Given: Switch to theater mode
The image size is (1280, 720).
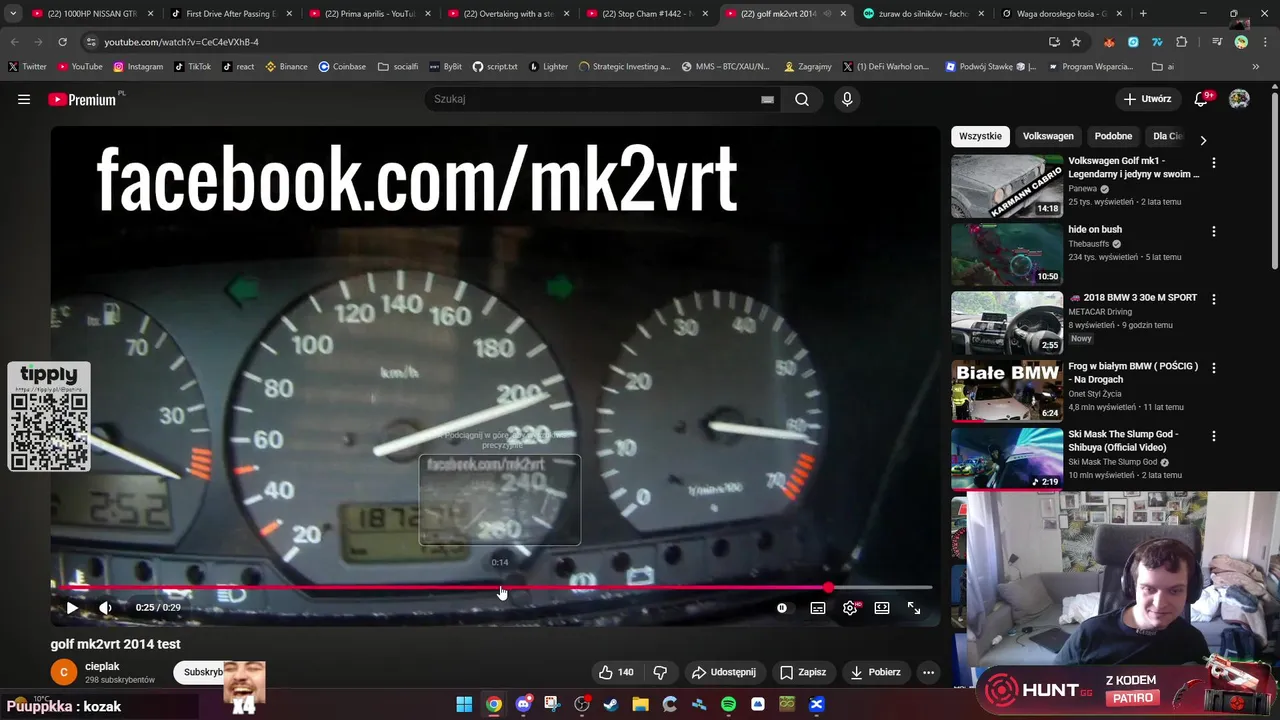Looking at the screenshot, I should [x=882, y=607].
